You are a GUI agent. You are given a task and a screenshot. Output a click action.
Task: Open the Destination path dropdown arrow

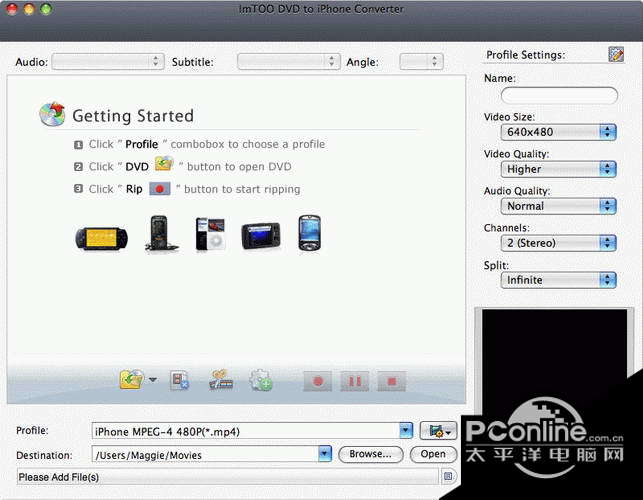pyautogui.click(x=325, y=454)
